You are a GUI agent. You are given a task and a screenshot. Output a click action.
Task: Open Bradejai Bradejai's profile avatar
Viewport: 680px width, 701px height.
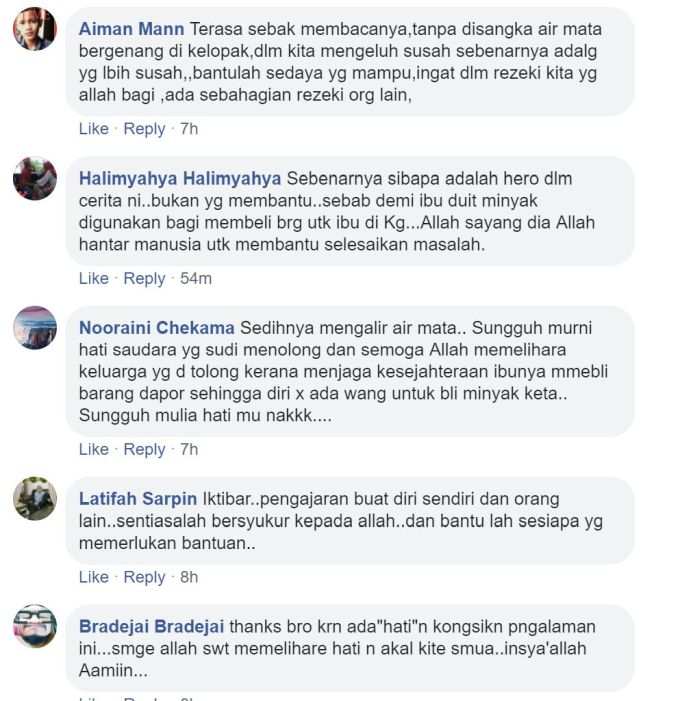[35, 626]
